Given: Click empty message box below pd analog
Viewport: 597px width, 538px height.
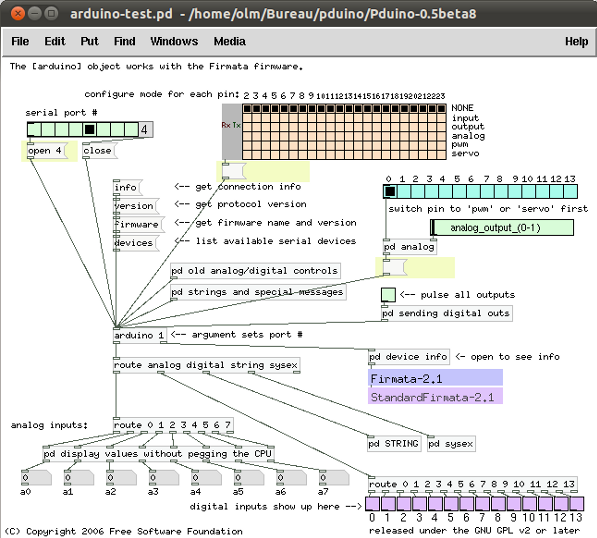Looking at the screenshot, I should 395,267.
